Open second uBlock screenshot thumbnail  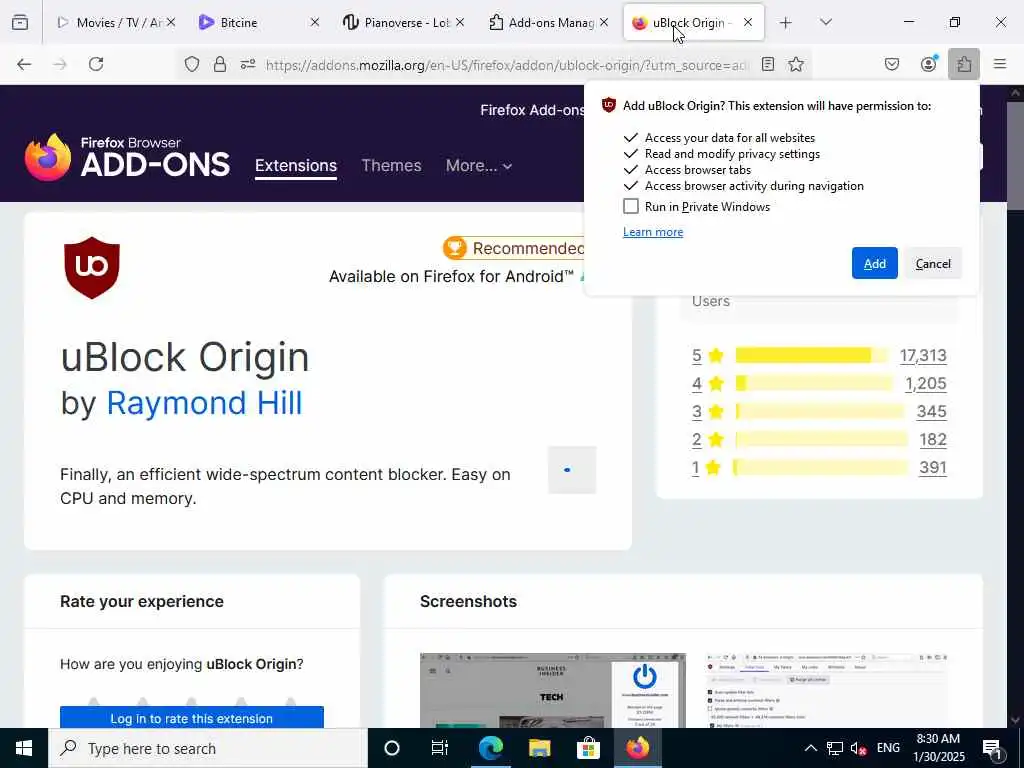827,690
